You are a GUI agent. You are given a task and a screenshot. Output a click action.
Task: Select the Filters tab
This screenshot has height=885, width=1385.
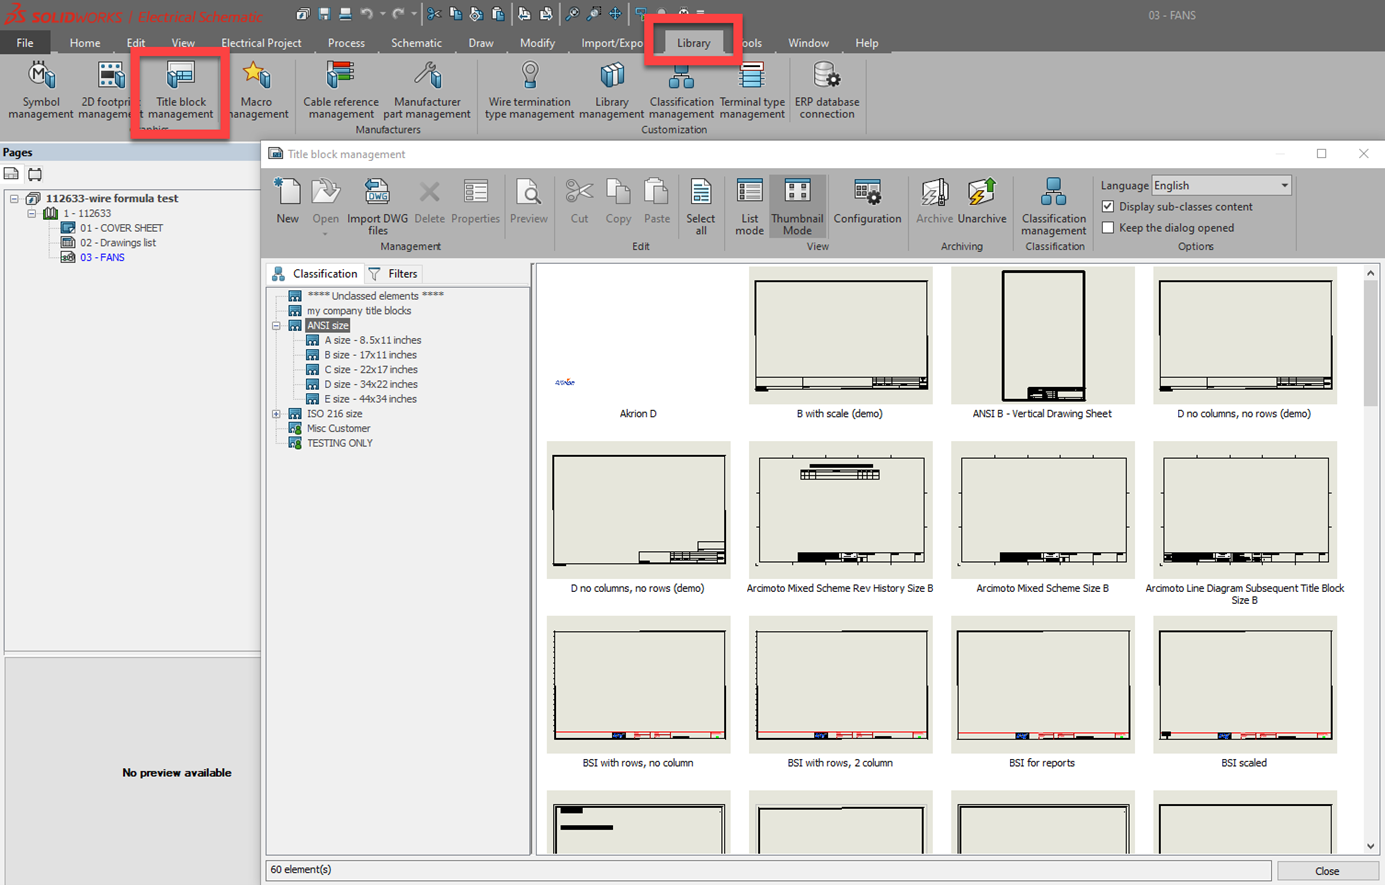pos(393,274)
